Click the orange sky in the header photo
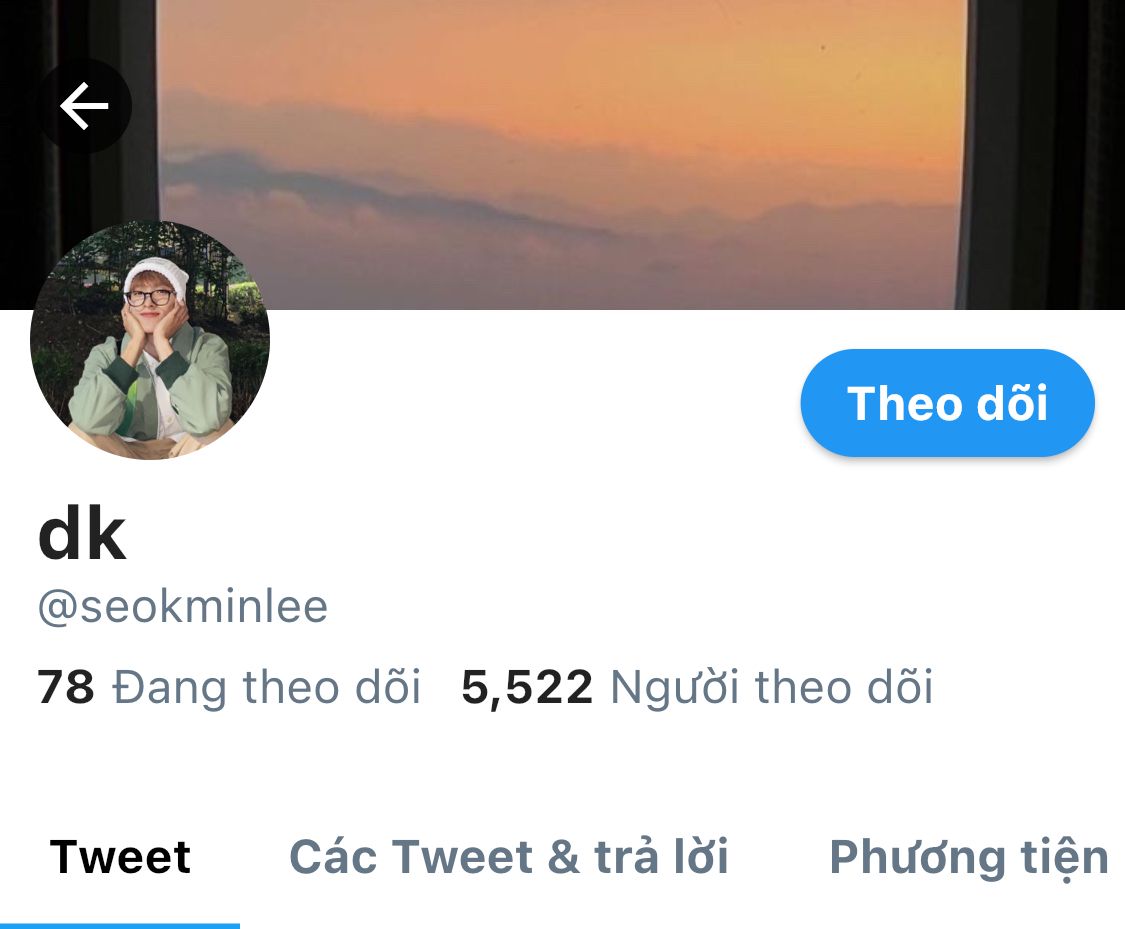This screenshot has width=1125, height=929. [560, 57]
